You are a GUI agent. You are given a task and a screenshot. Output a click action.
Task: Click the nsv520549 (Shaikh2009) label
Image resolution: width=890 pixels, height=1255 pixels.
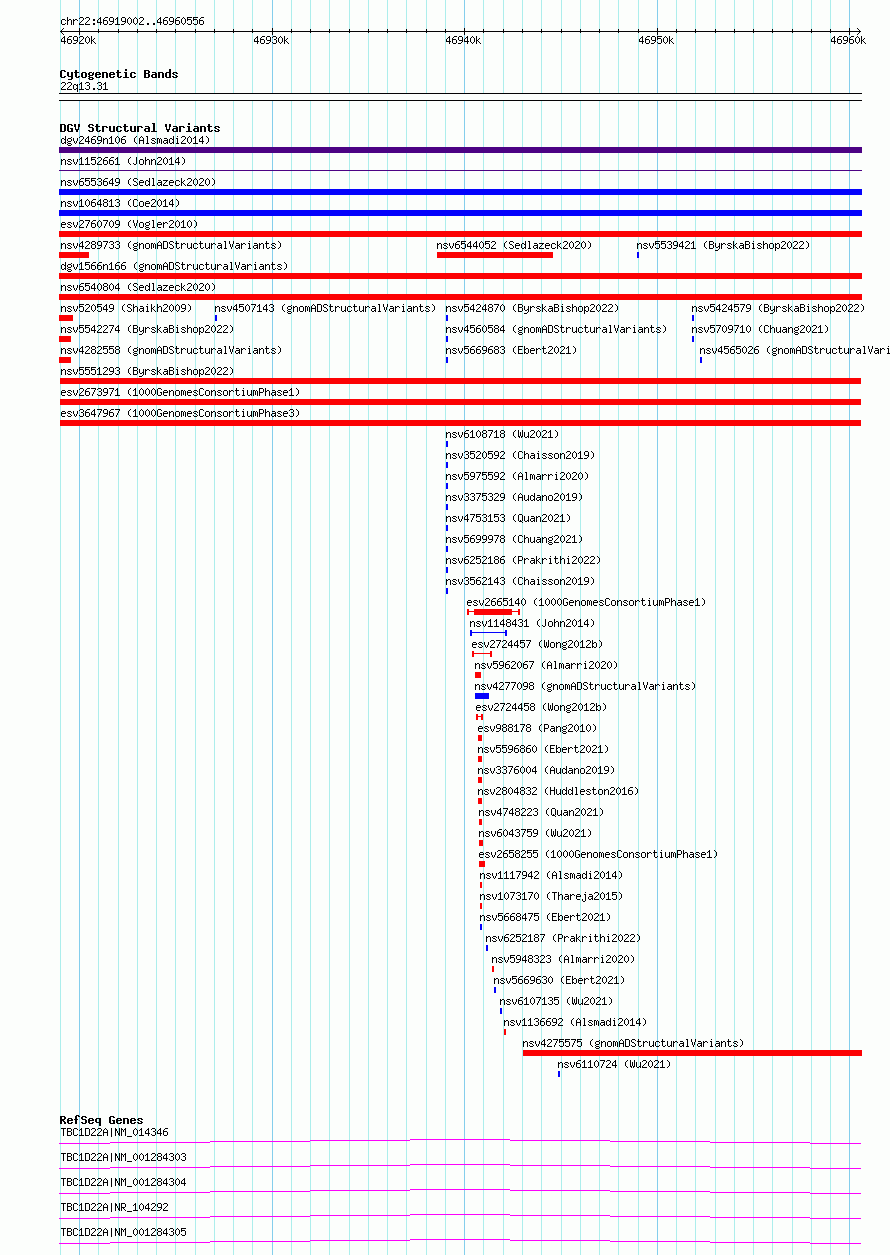126,309
